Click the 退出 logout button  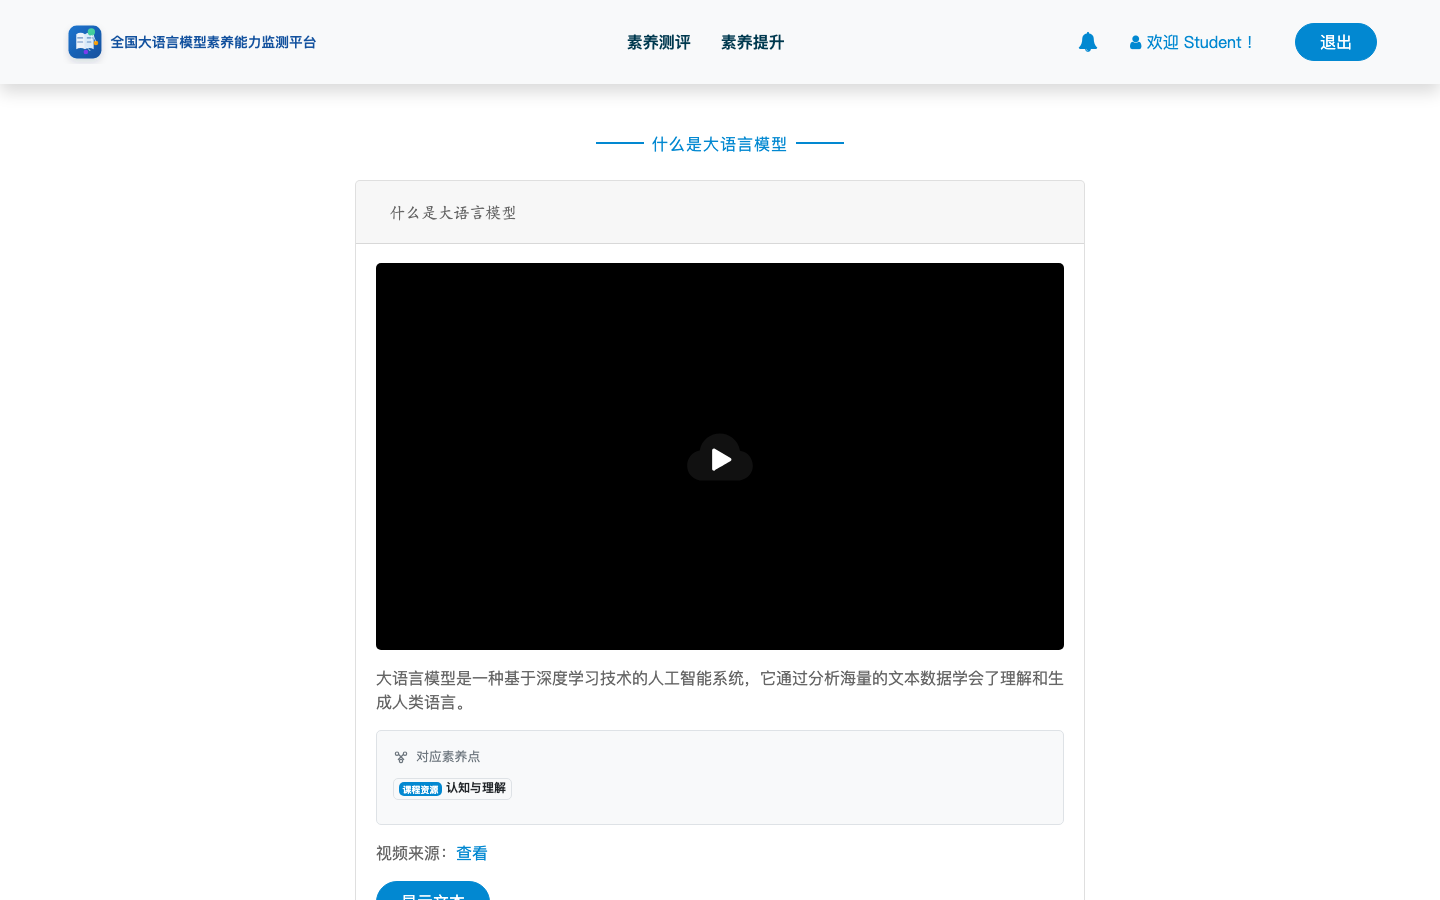point(1336,42)
